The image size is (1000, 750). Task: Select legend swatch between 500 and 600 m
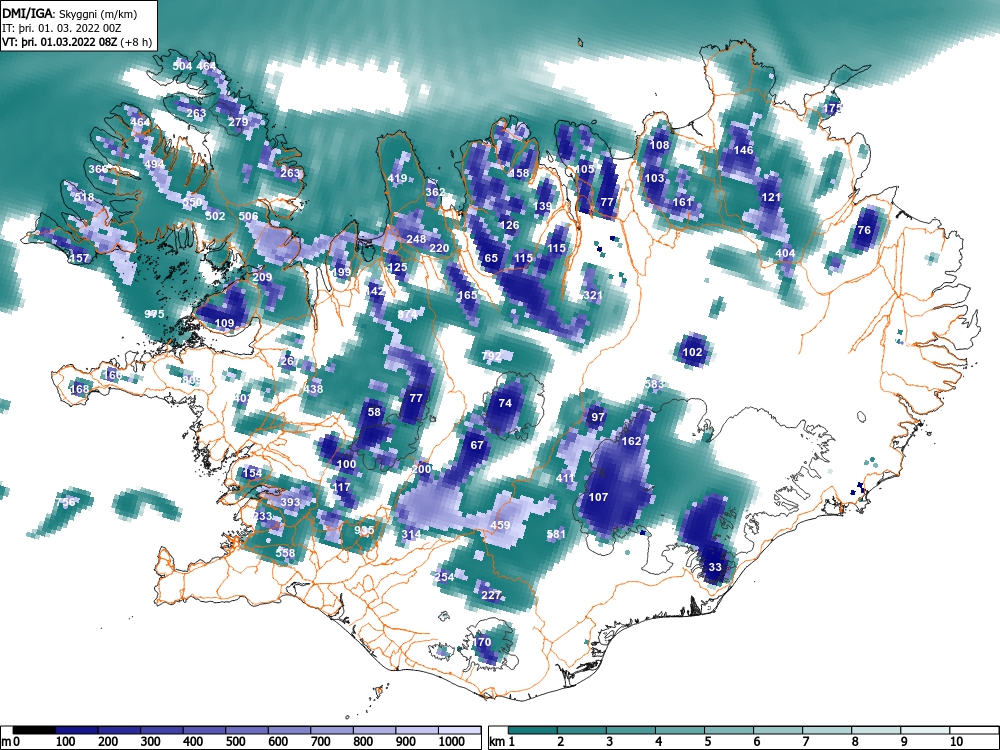point(247,730)
